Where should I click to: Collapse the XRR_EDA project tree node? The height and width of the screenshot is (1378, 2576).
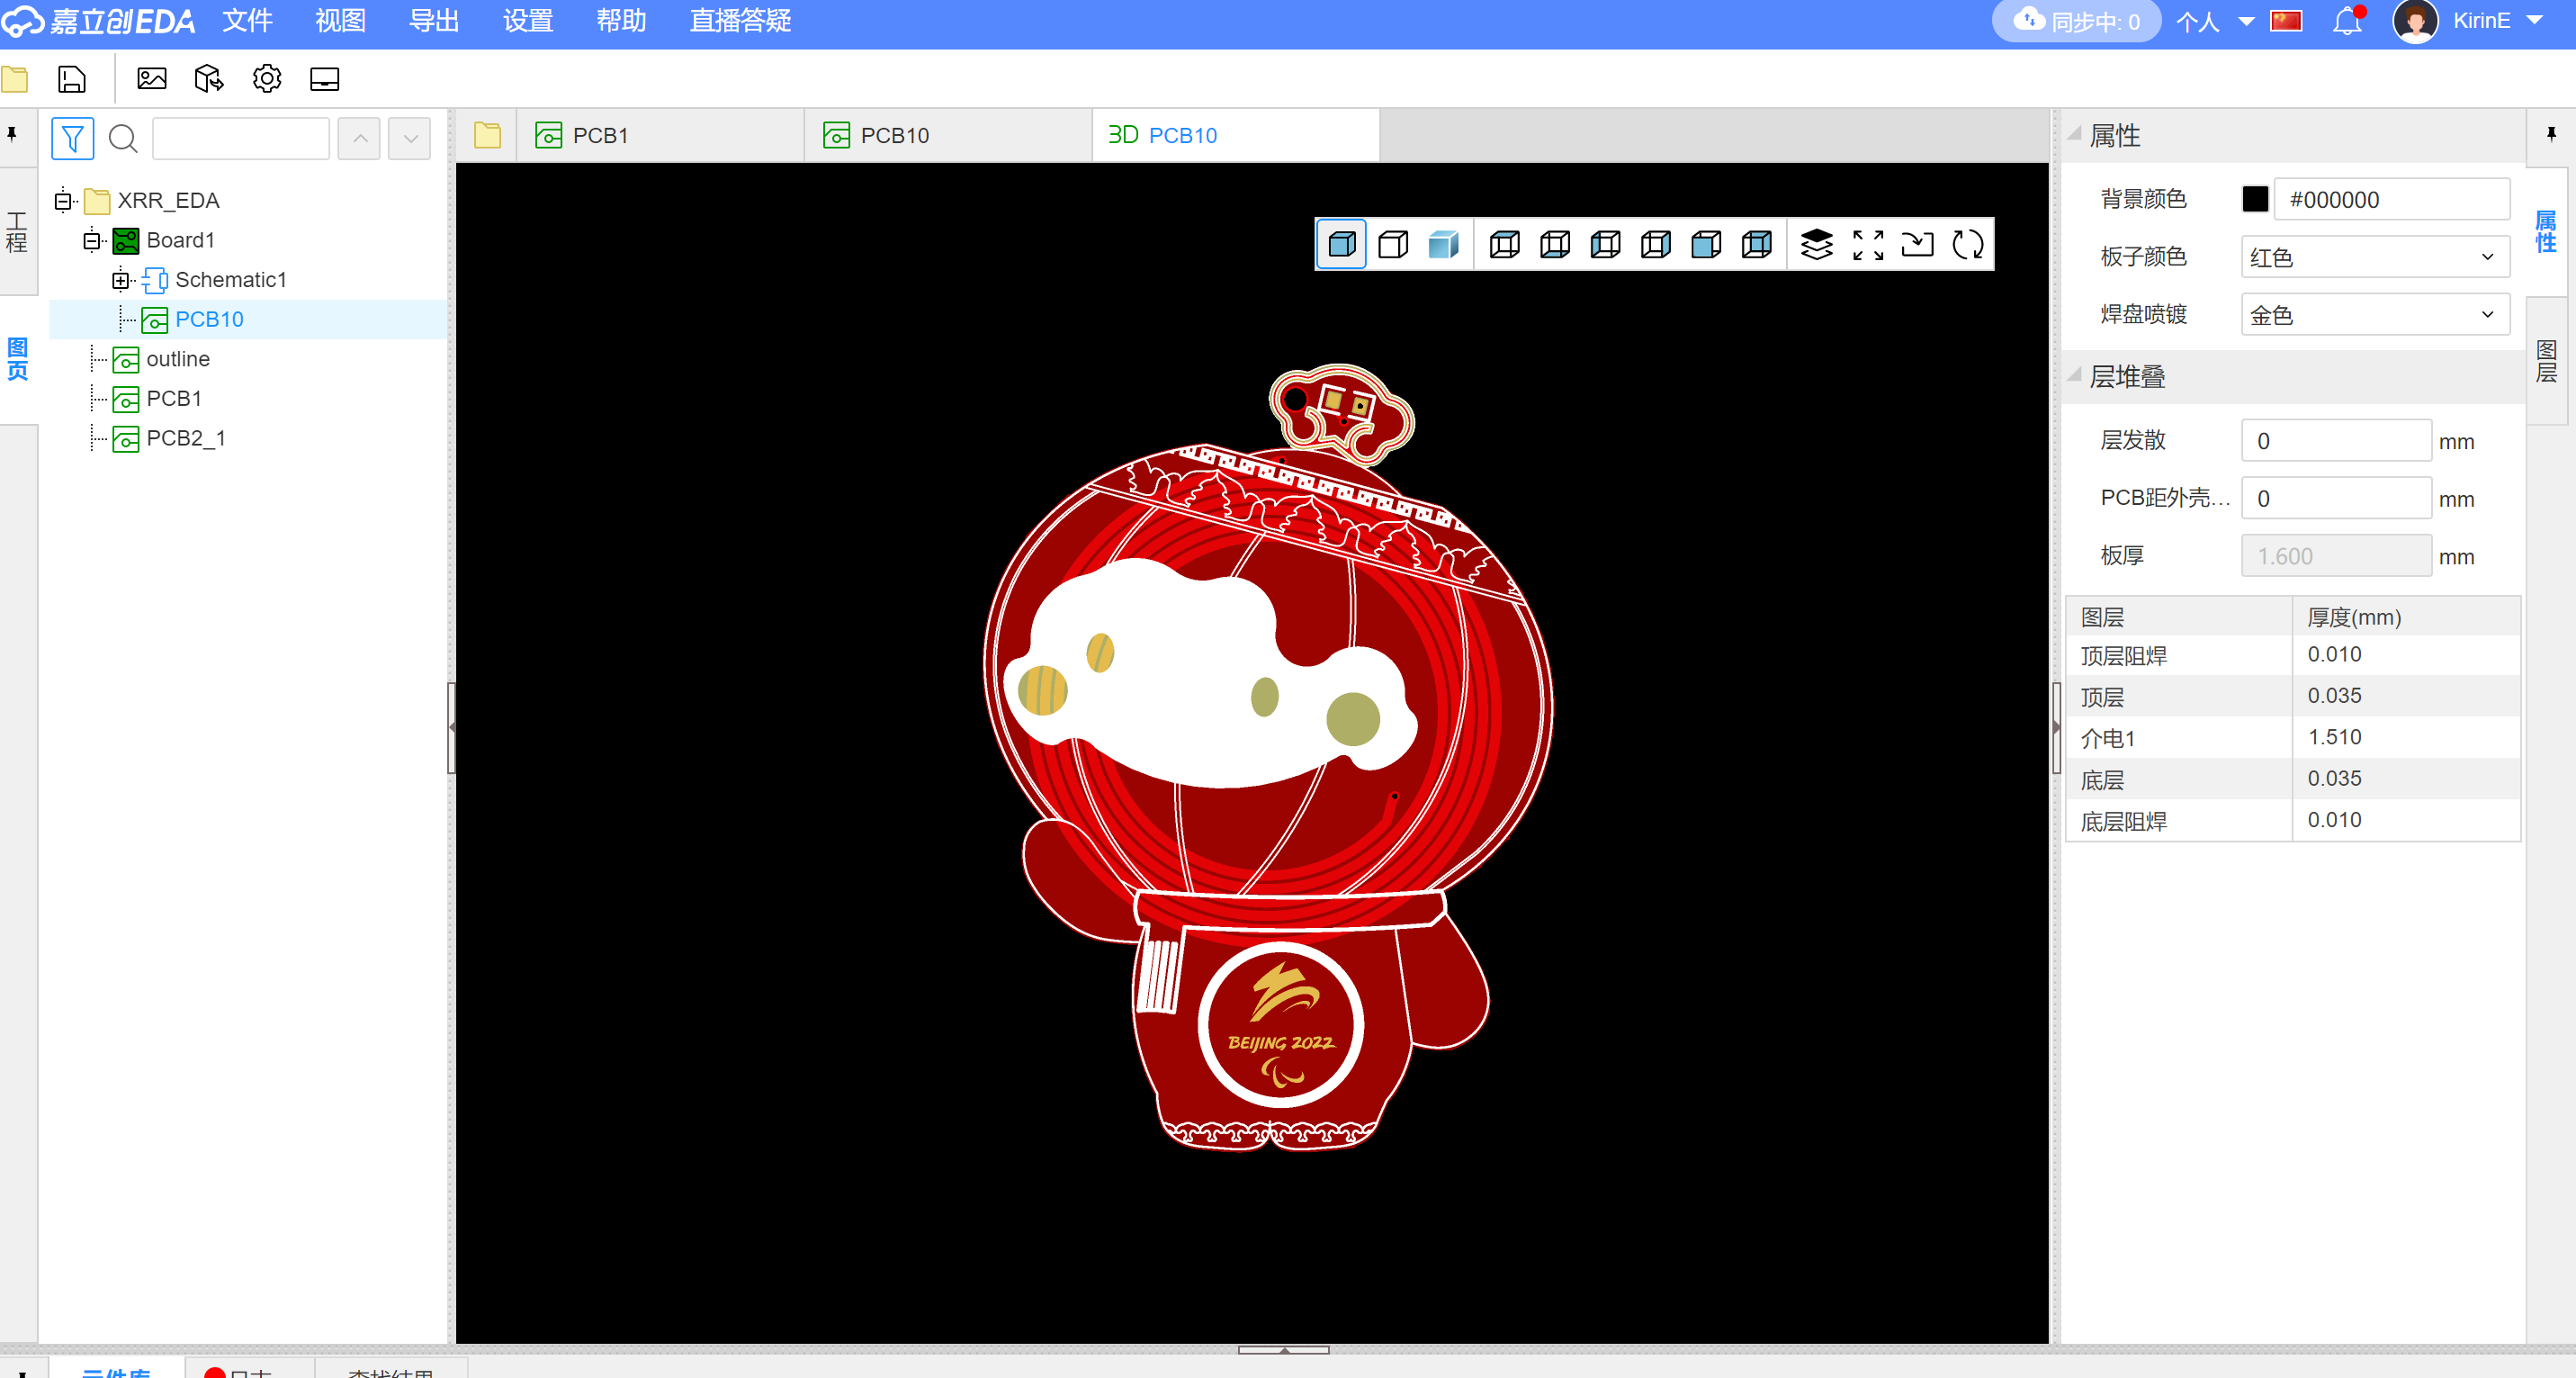(x=63, y=200)
